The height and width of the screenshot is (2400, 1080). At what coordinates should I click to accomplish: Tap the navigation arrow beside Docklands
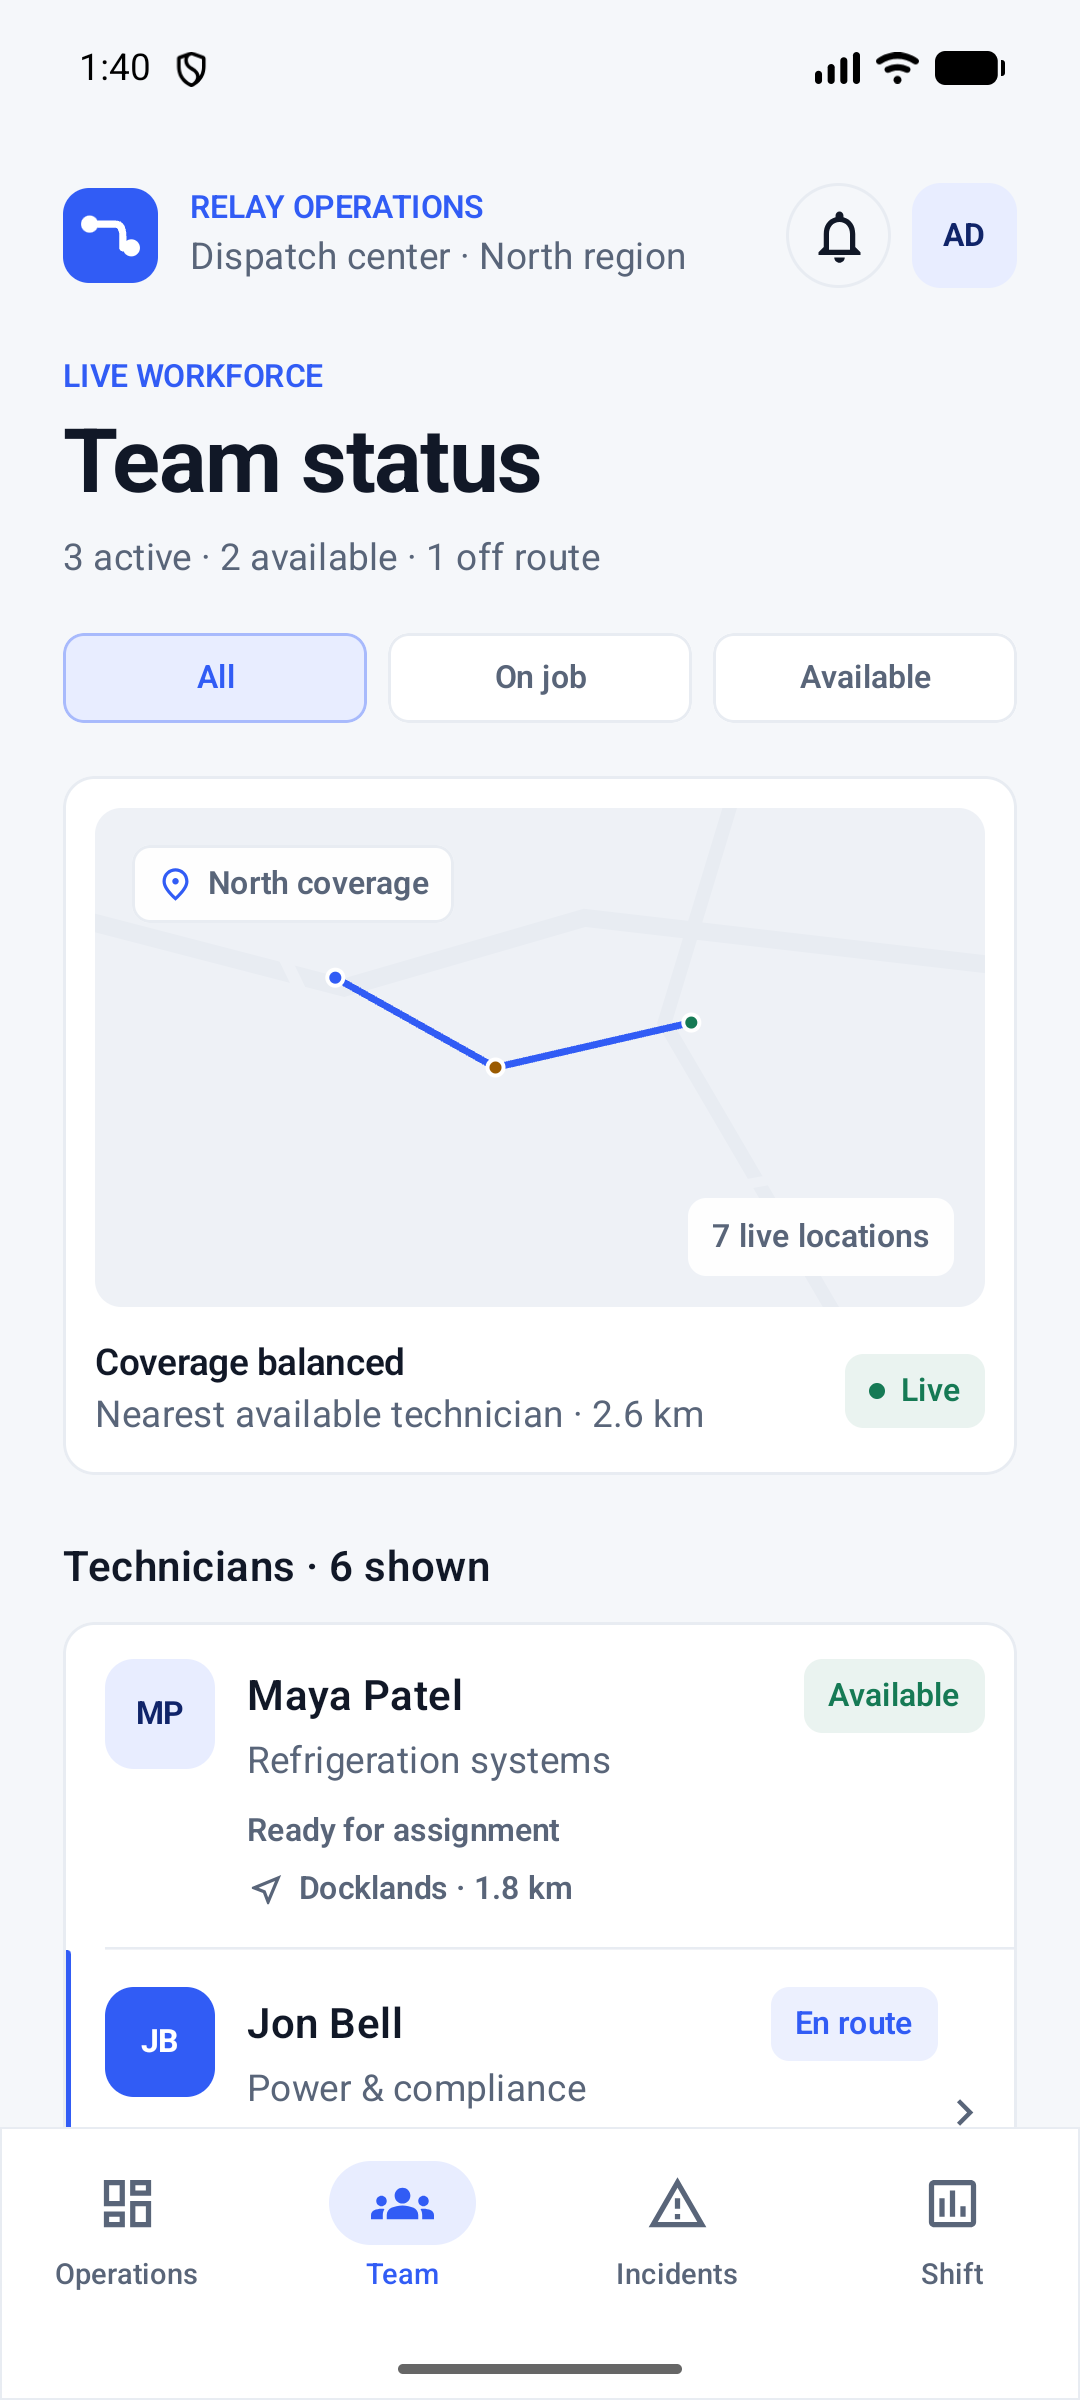point(265,1889)
